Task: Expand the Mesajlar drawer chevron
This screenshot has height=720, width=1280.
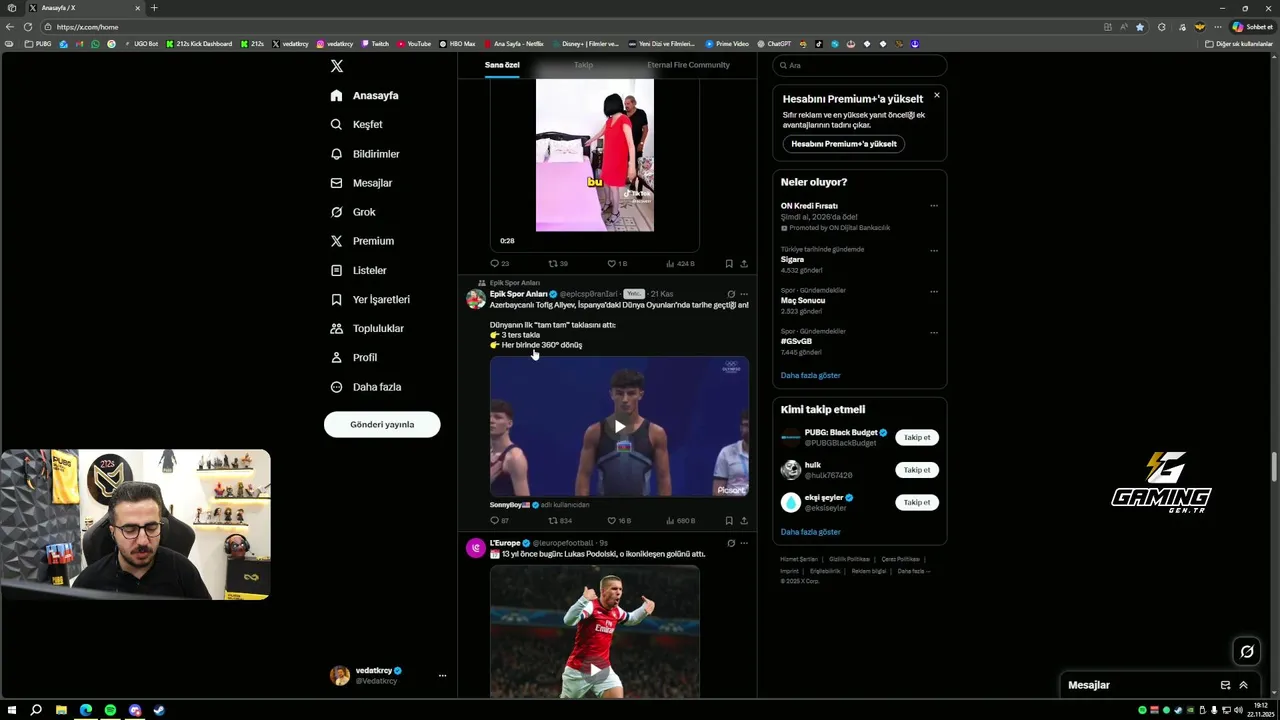Action: pos(1243,685)
